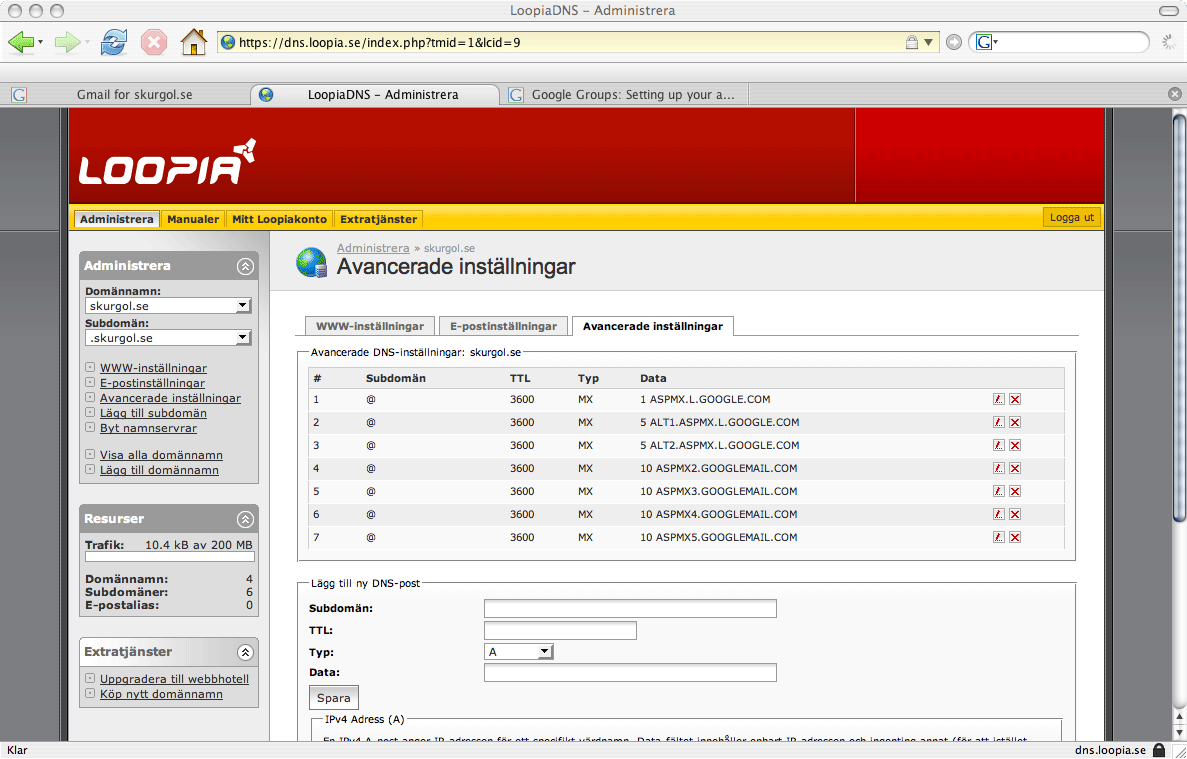
Task: Click the go button beside the address bar
Action: pos(954,42)
